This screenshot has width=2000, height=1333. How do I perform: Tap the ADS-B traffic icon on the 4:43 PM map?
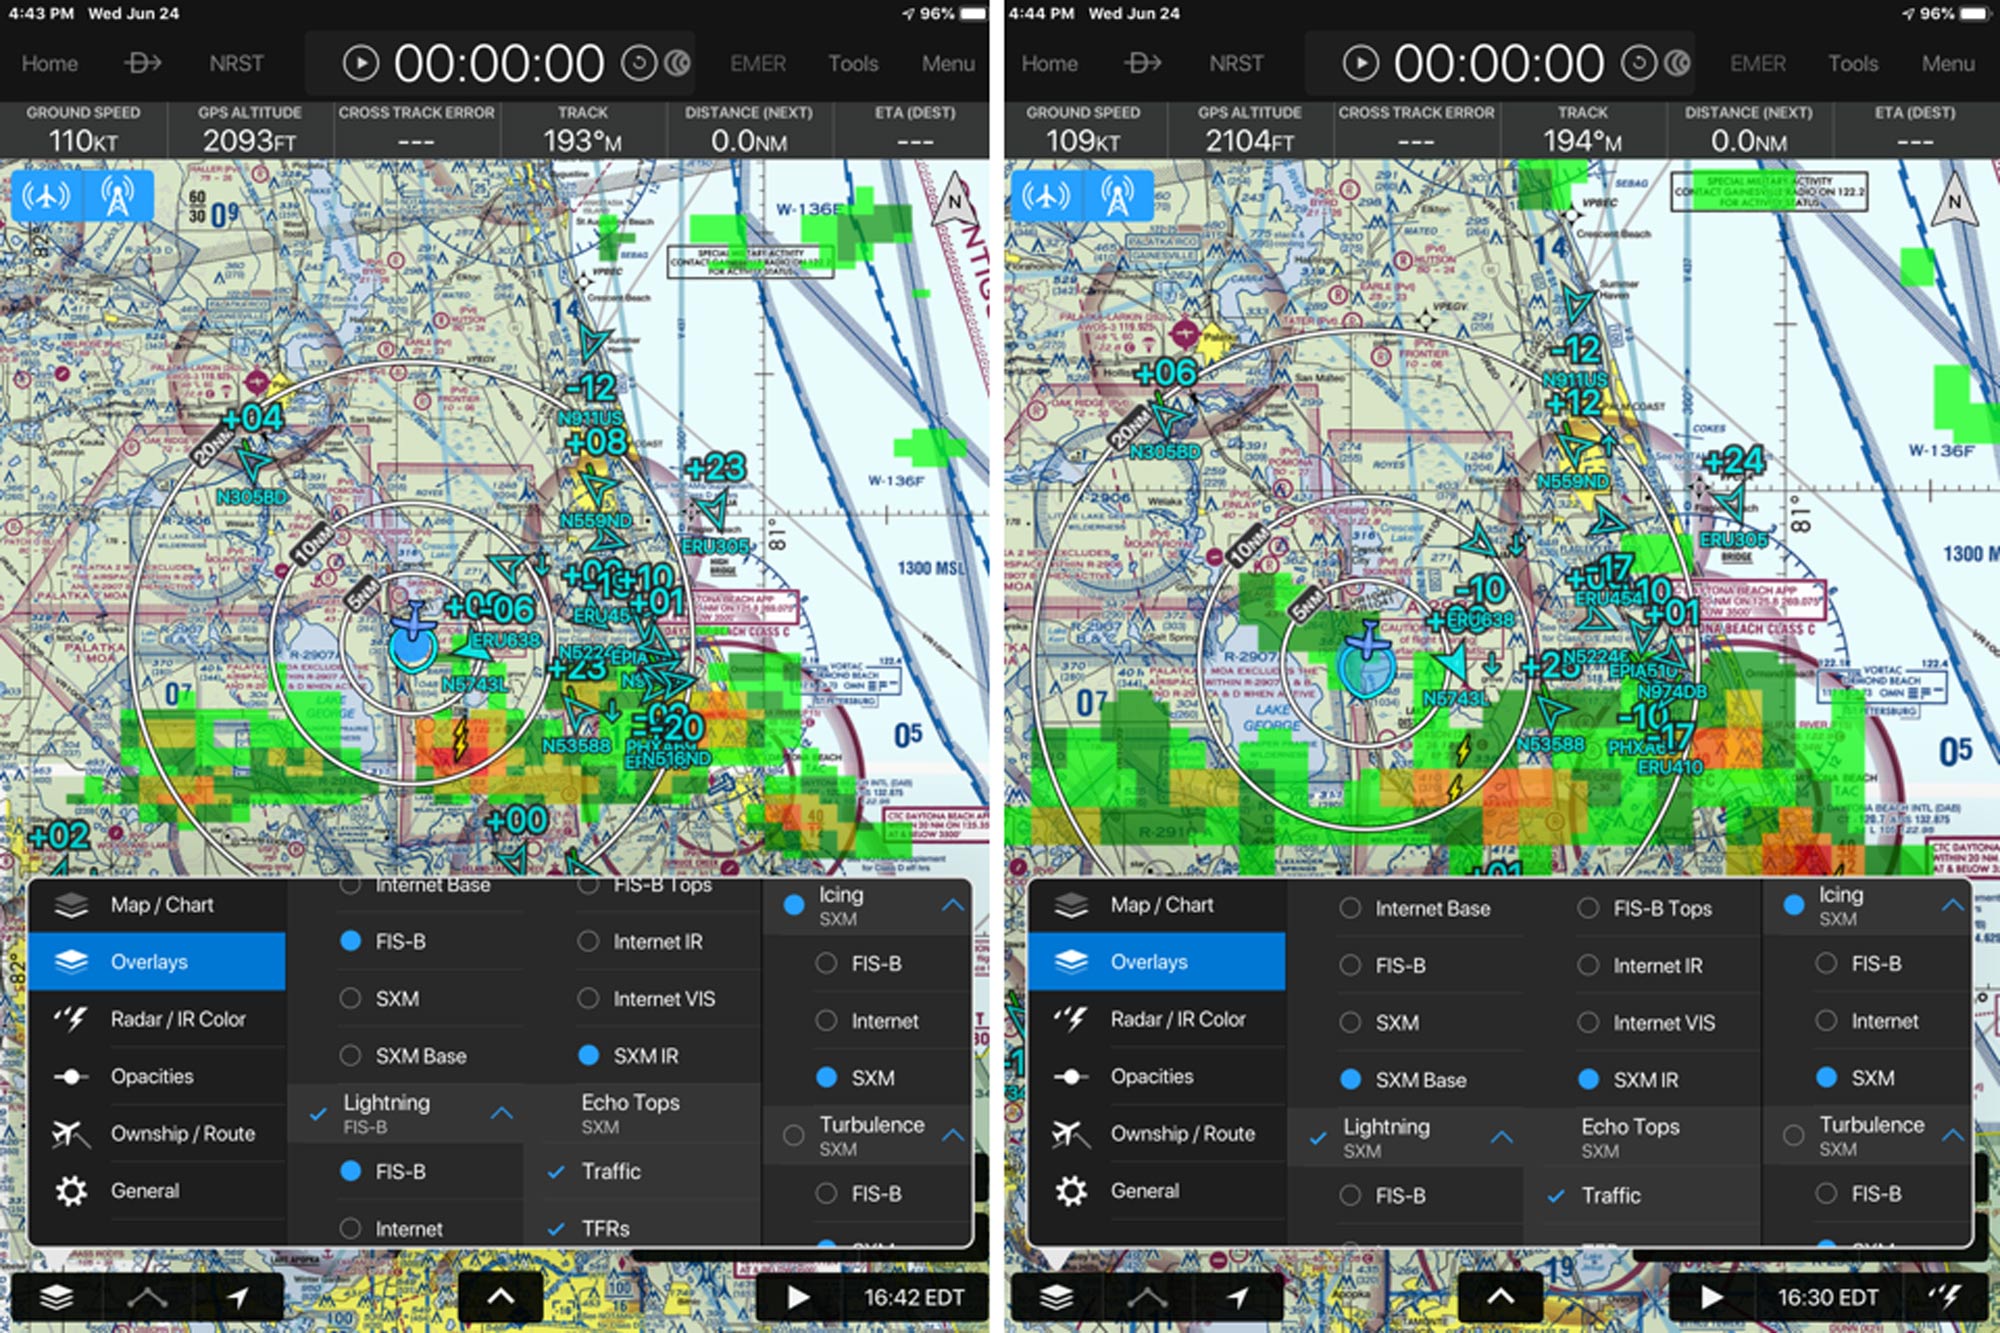(x=47, y=196)
